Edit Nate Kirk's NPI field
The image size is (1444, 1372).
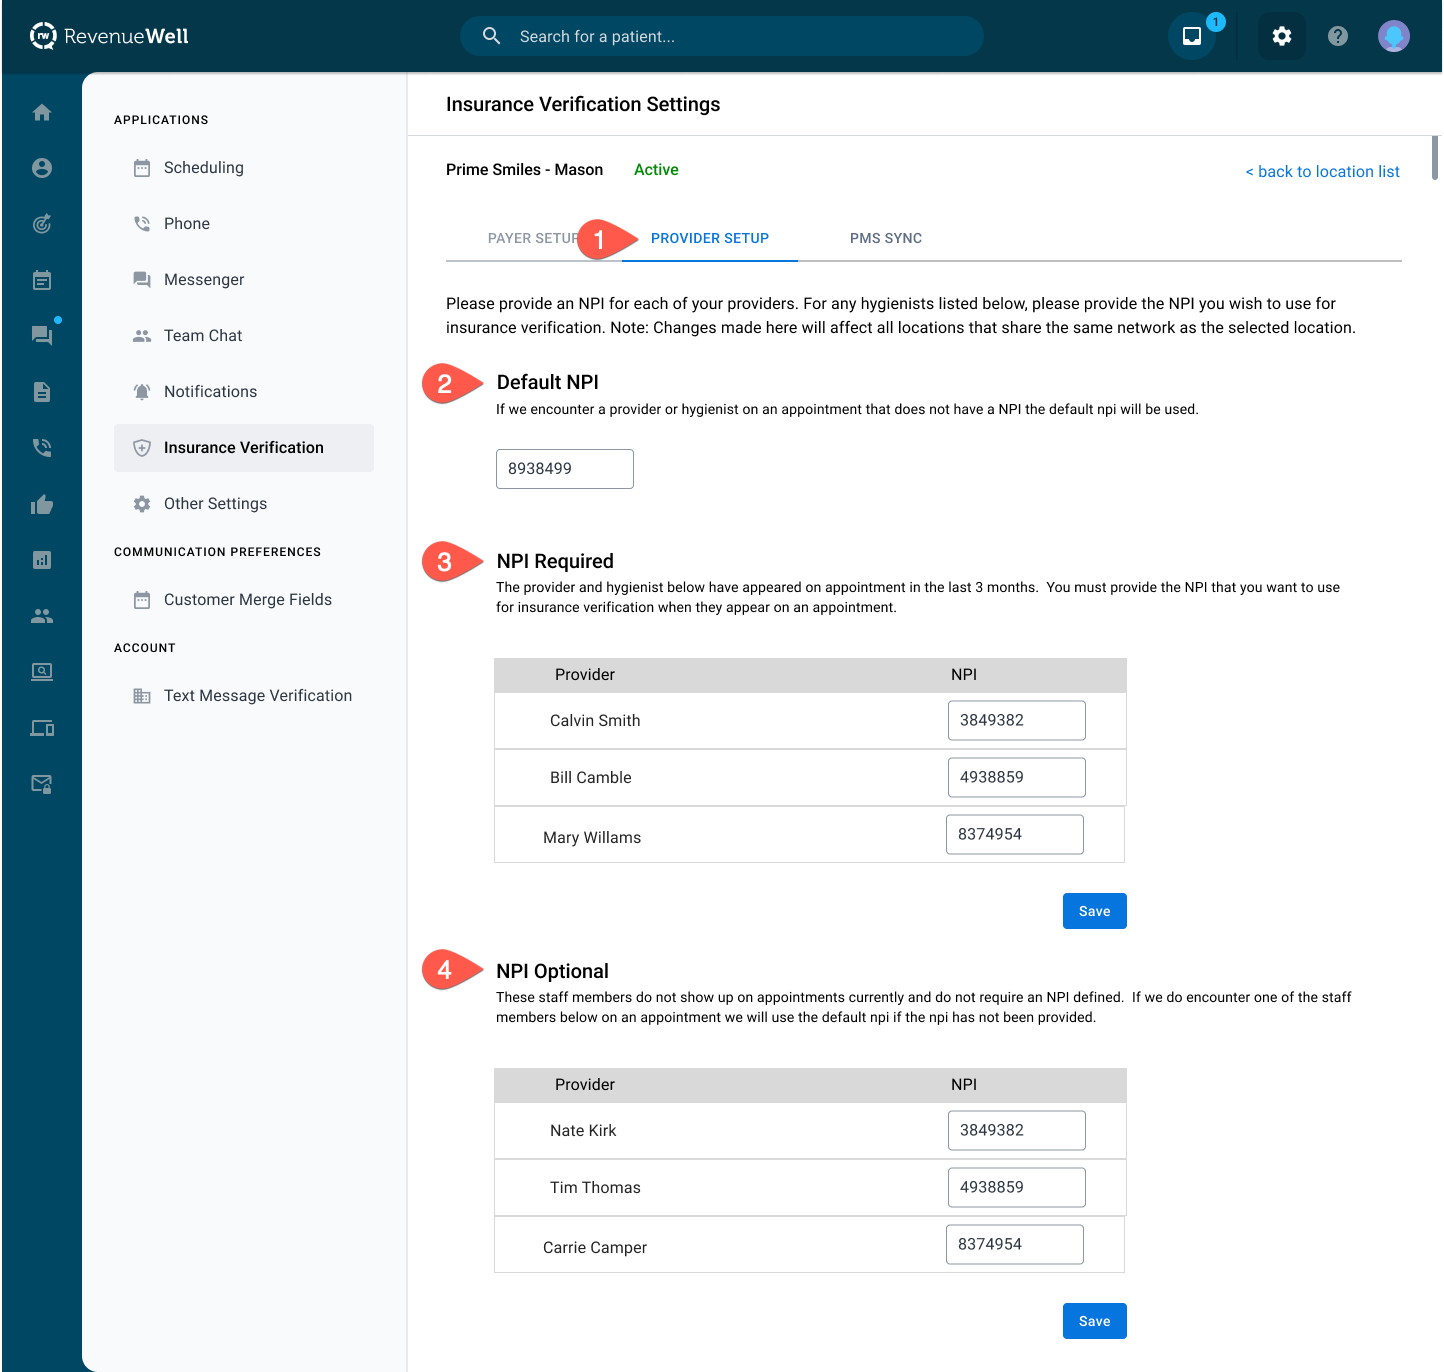pyautogui.click(x=1017, y=1130)
